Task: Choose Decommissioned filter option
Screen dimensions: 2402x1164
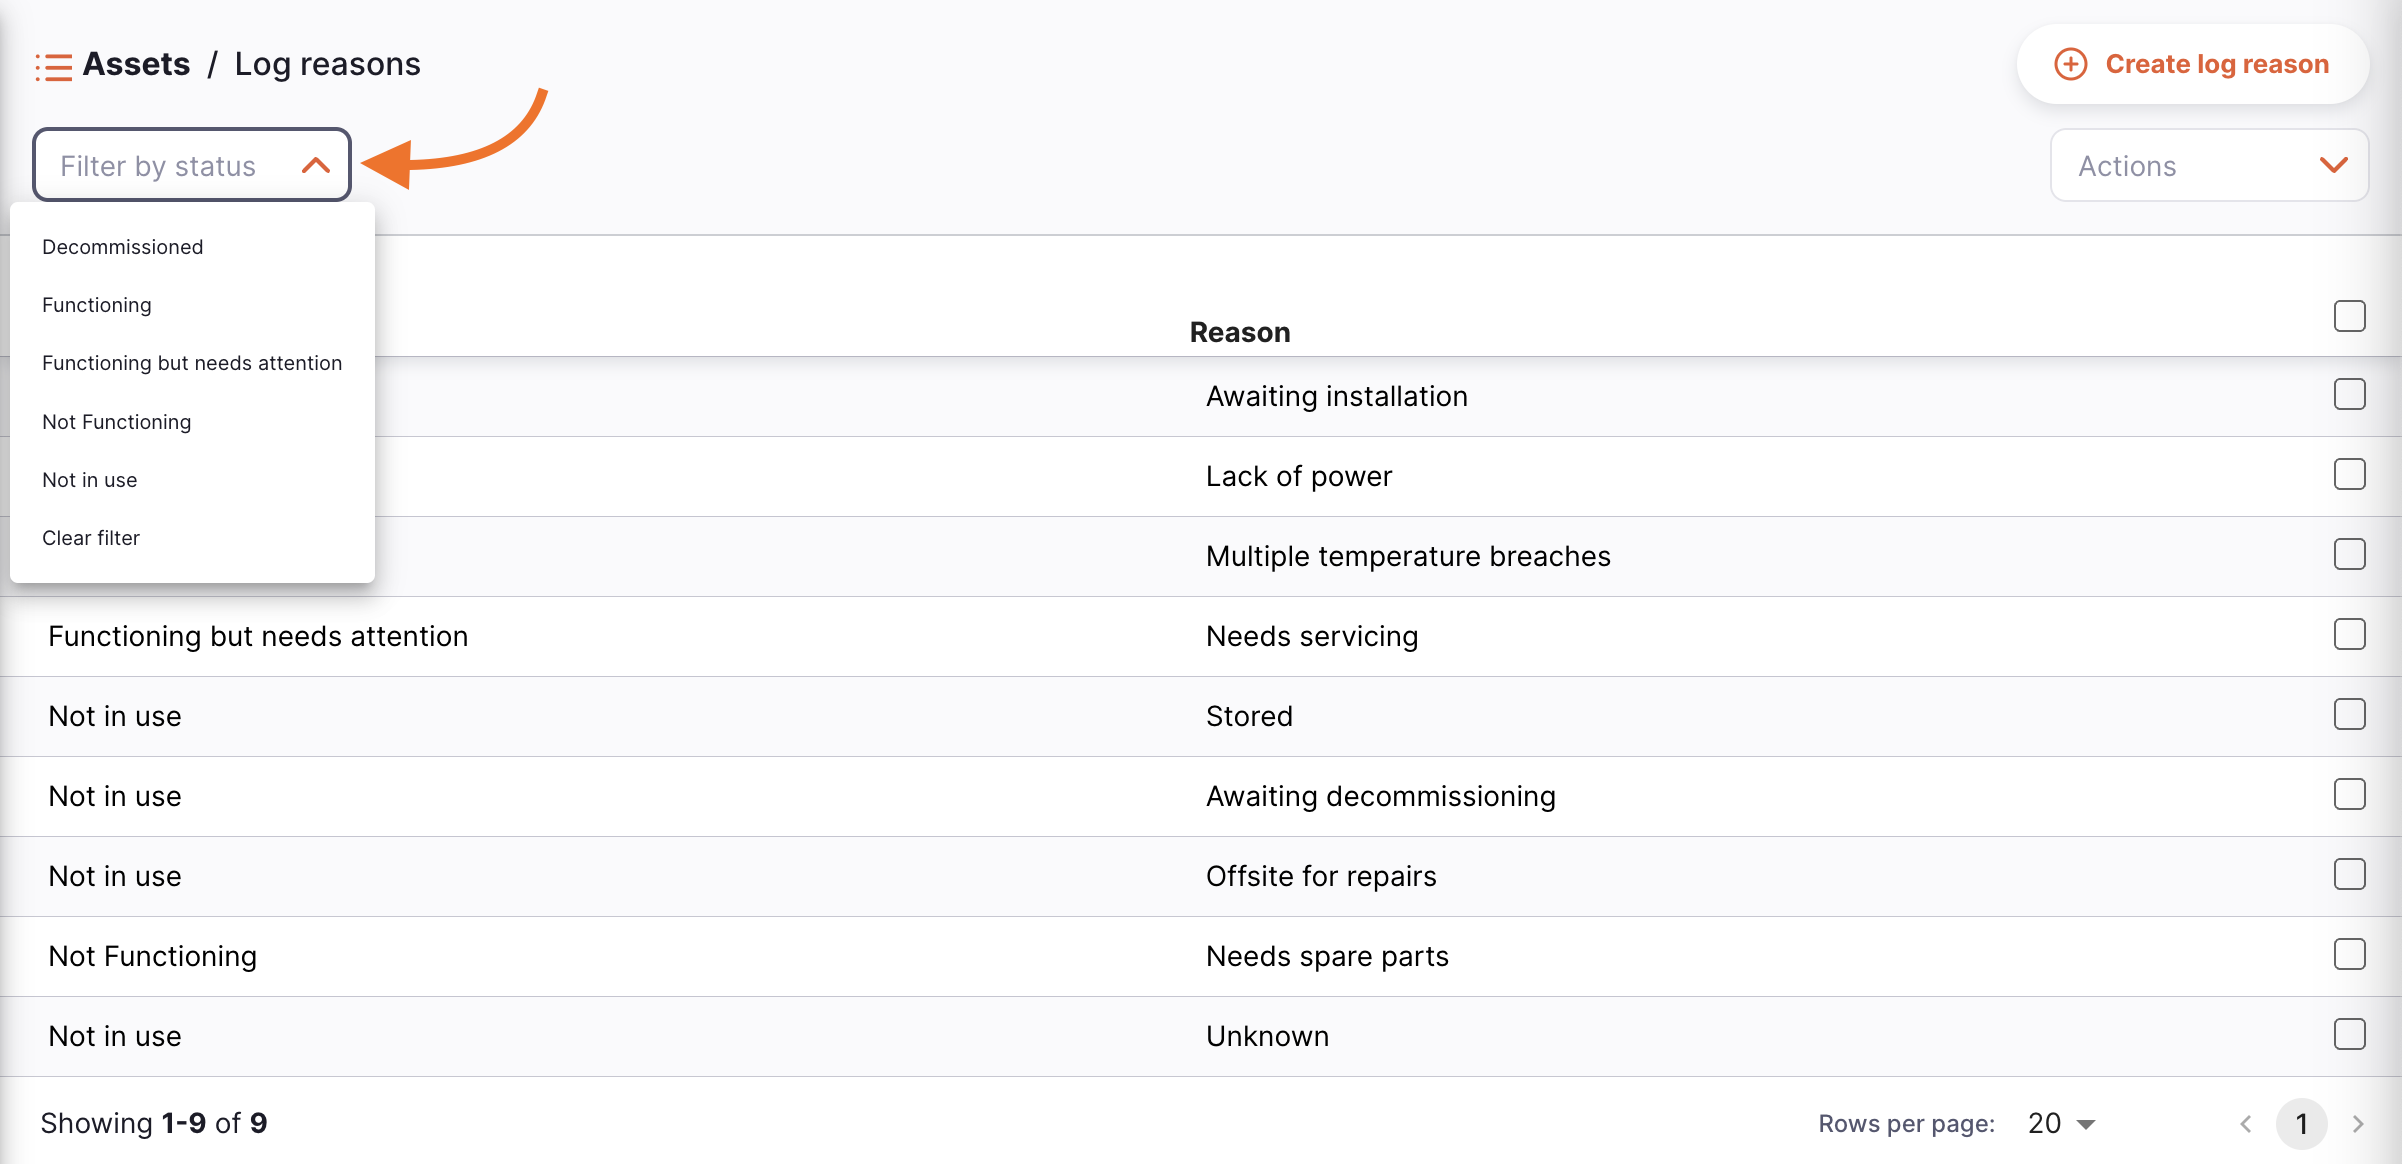Action: tap(122, 247)
